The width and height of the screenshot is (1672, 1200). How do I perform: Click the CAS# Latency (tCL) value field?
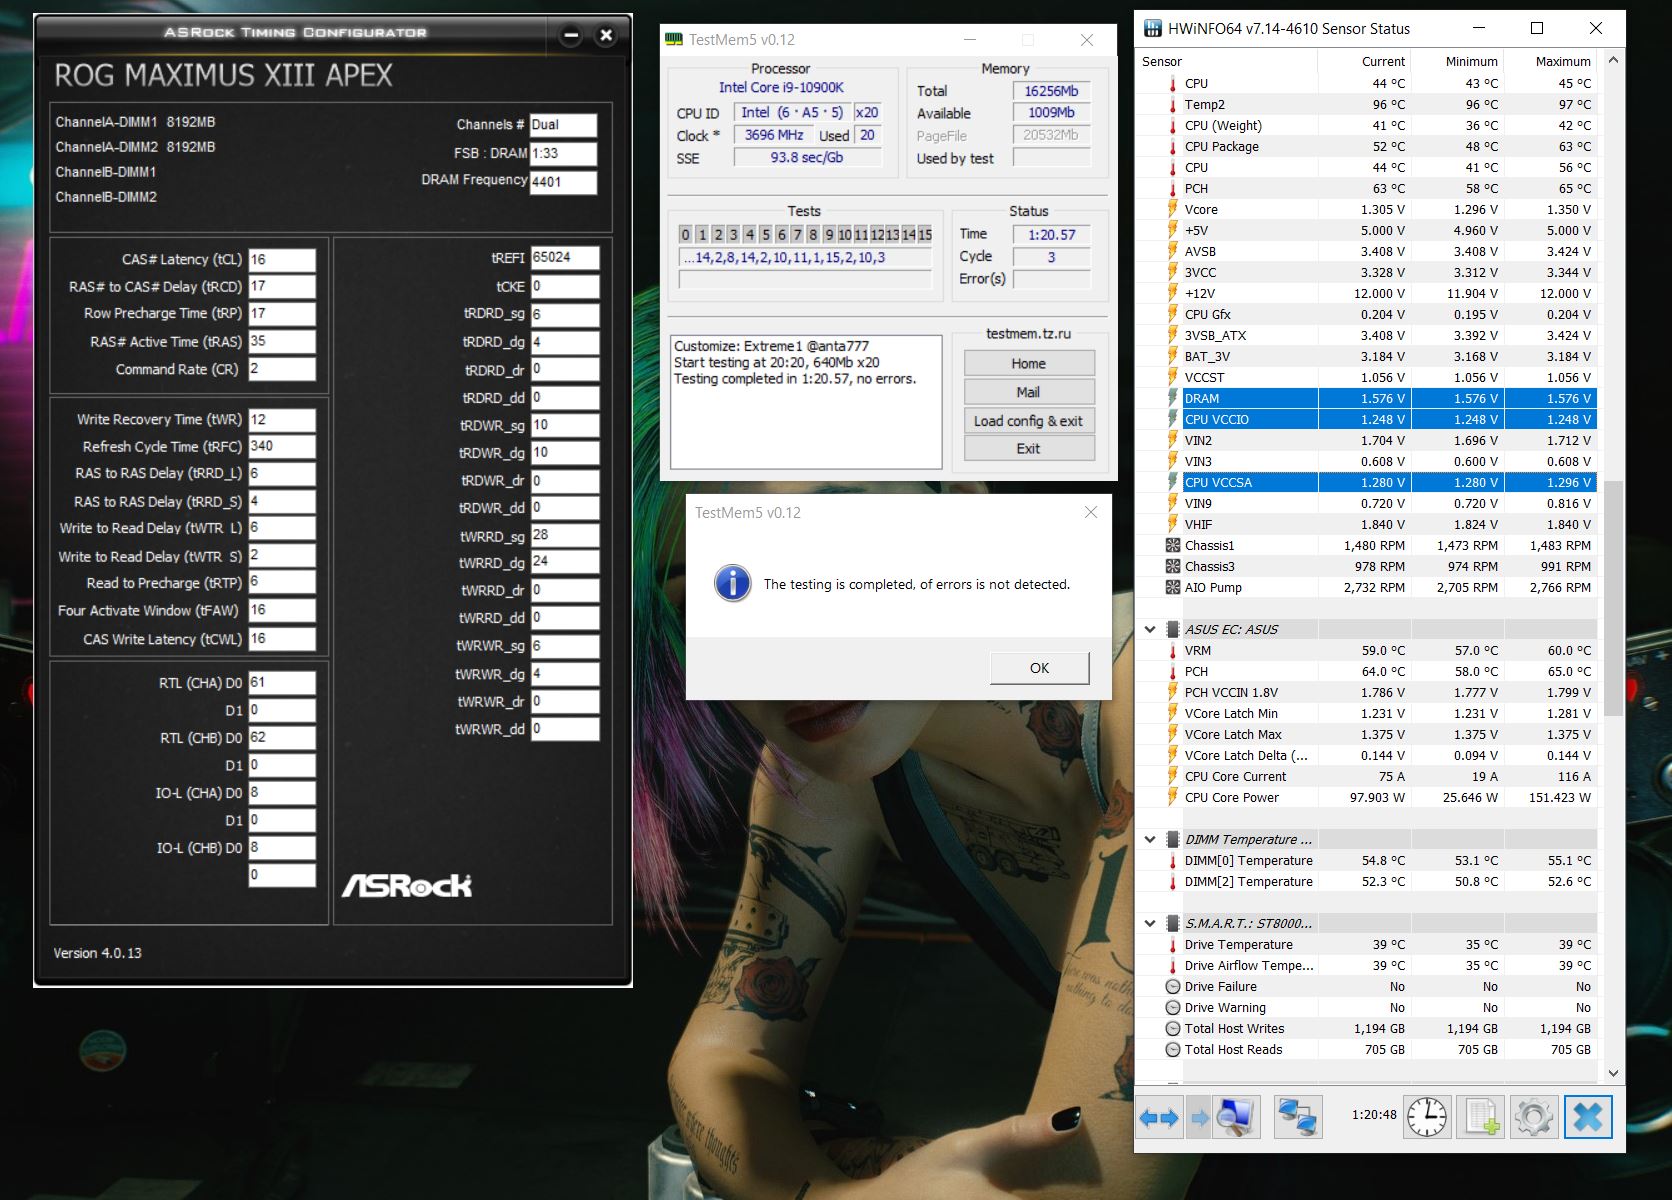click(x=282, y=260)
